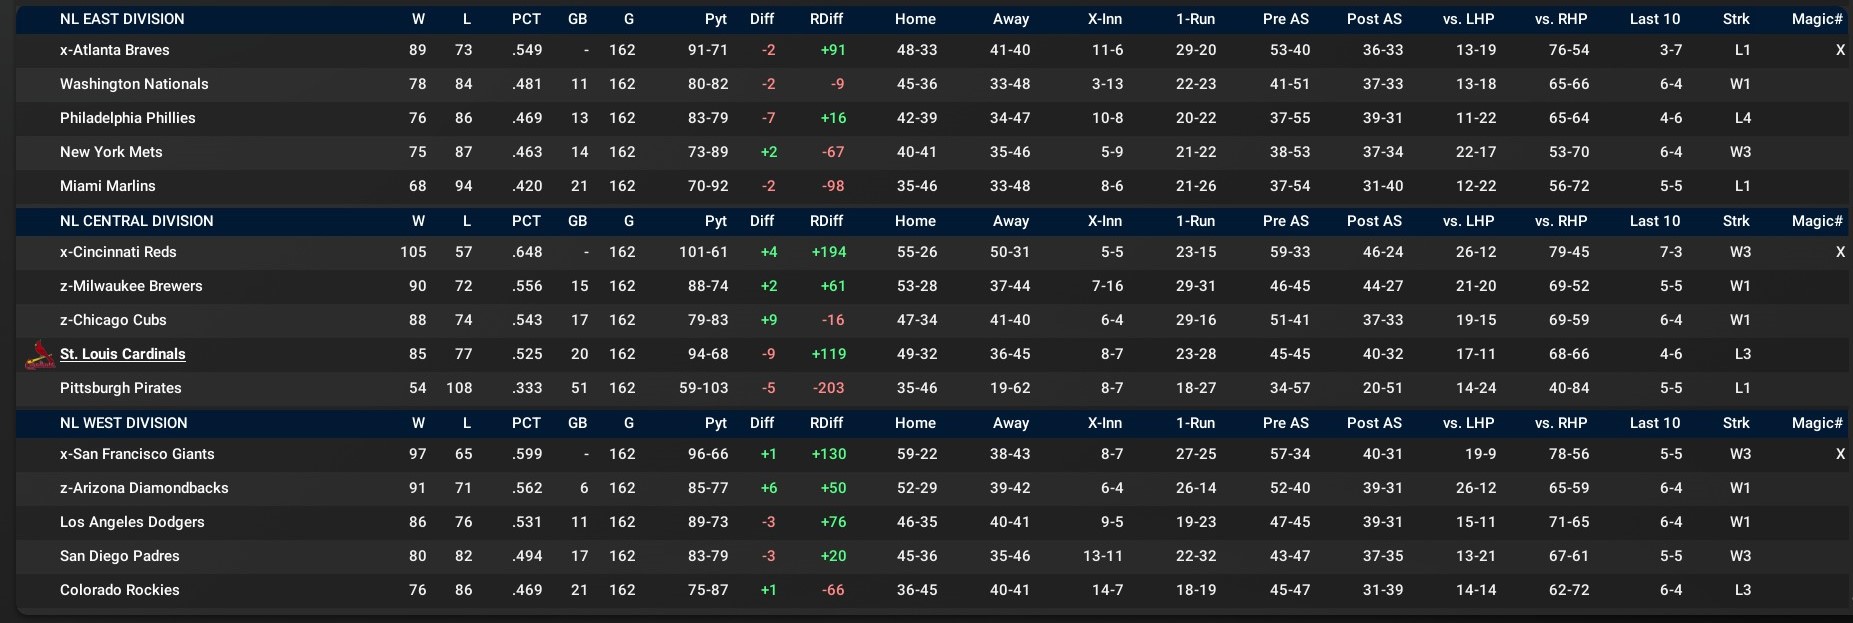Sort NL West Division by Last 10 header
Image resolution: width=1853 pixels, height=623 pixels.
1655,423
